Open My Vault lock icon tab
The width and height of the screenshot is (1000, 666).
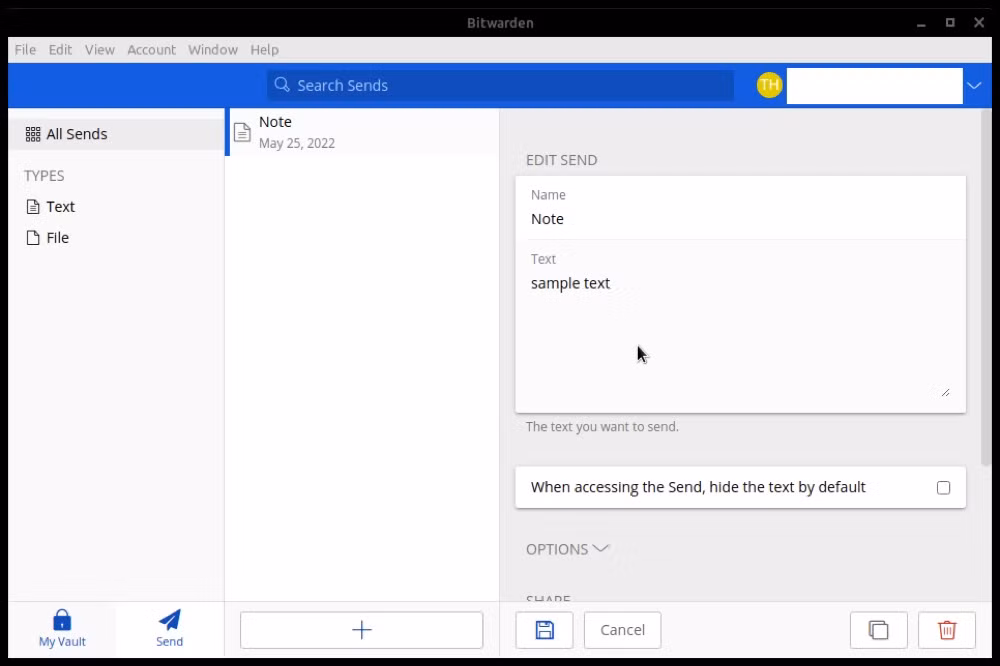62,628
